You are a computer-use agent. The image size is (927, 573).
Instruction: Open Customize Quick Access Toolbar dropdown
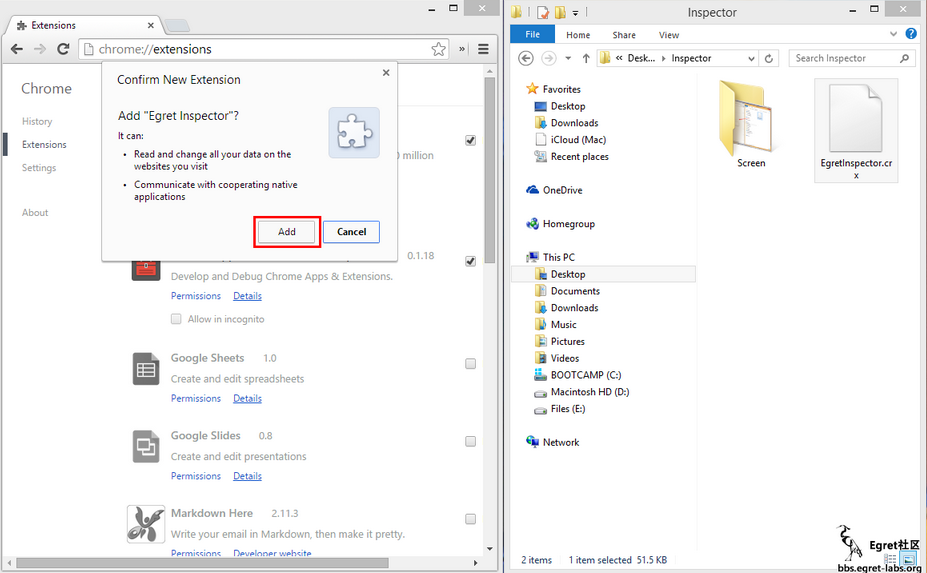pyautogui.click(x=575, y=12)
